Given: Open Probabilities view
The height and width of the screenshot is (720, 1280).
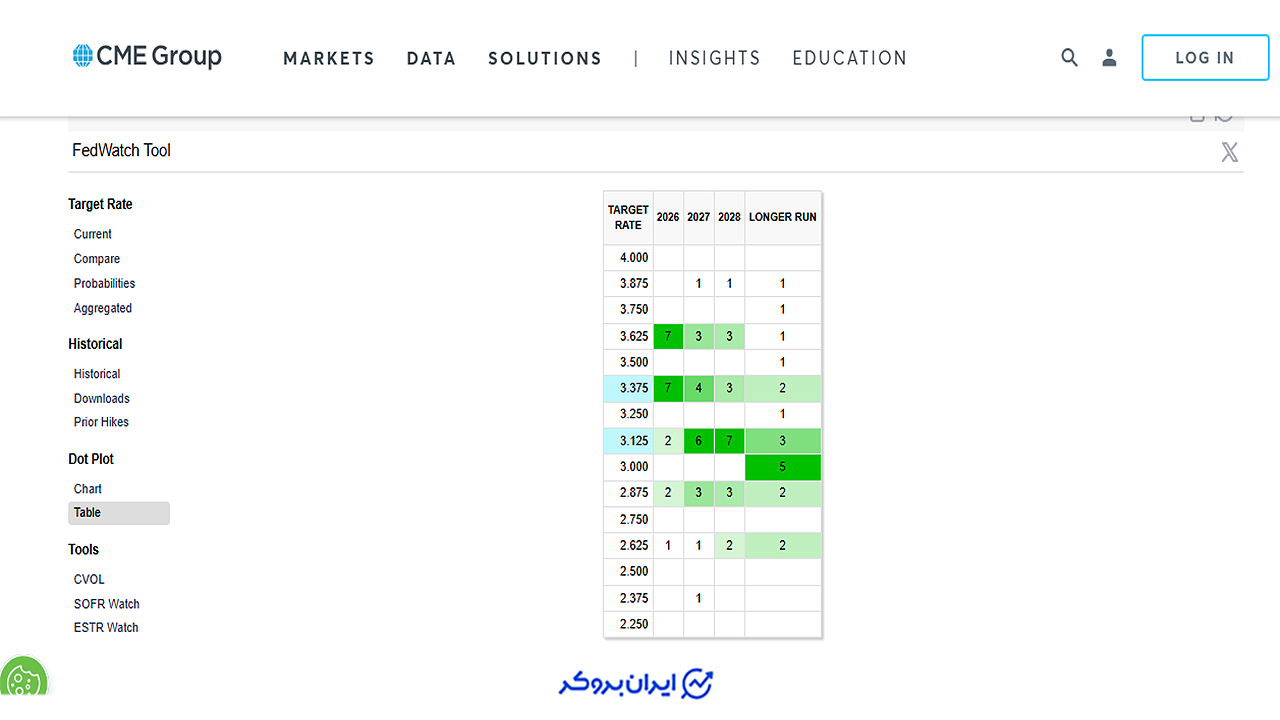Looking at the screenshot, I should pos(104,284).
